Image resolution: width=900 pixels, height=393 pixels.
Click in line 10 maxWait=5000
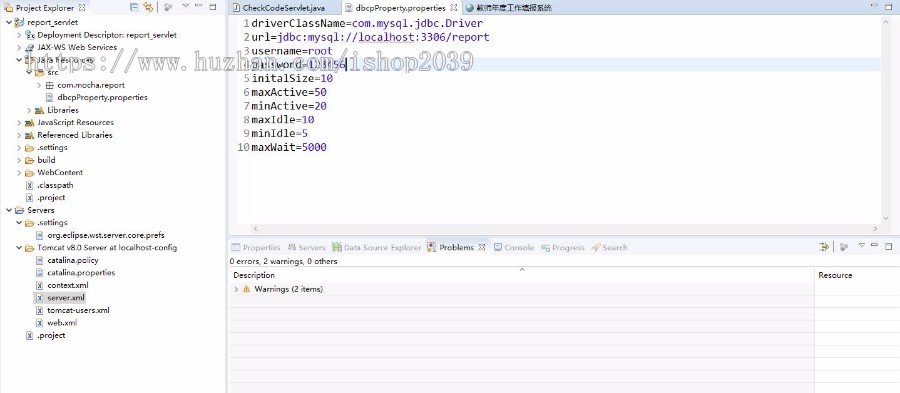289,147
